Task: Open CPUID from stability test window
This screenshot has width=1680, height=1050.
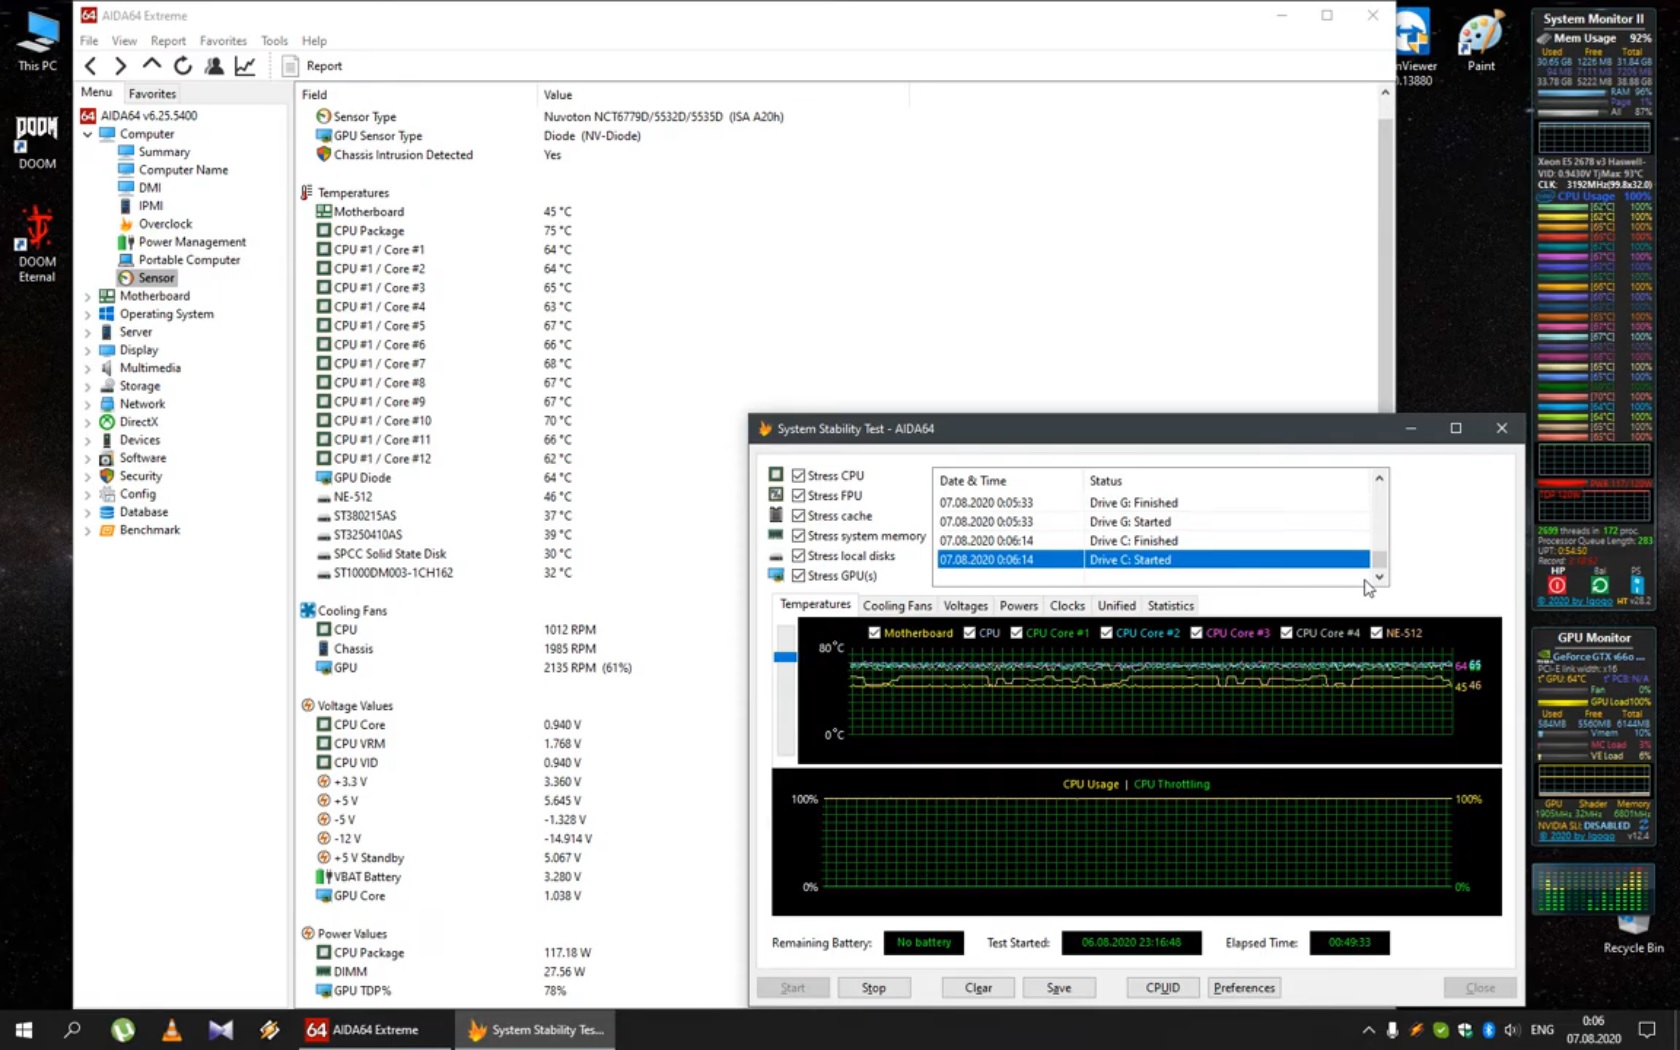Action: (x=1162, y=988)
